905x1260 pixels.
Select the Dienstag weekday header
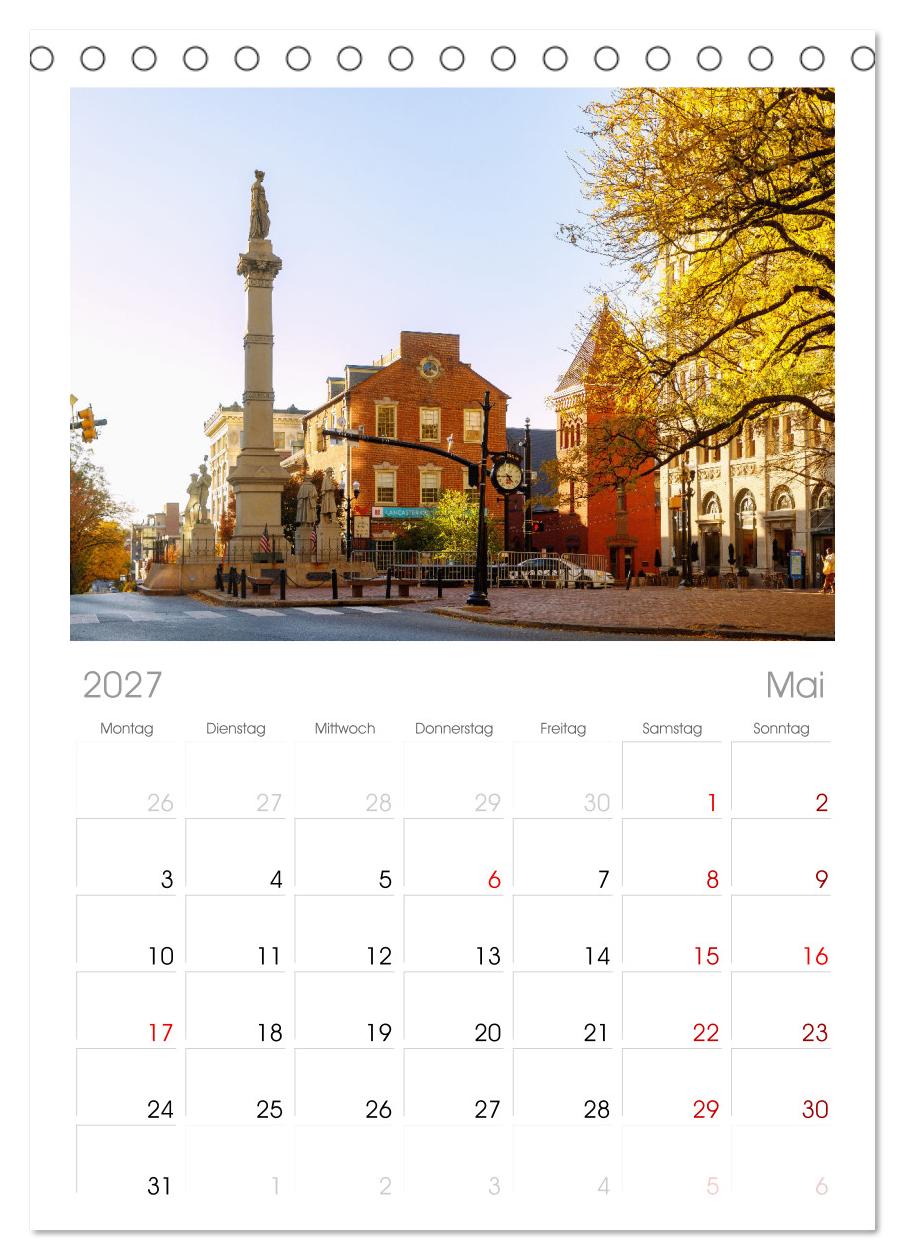[236, 728]
